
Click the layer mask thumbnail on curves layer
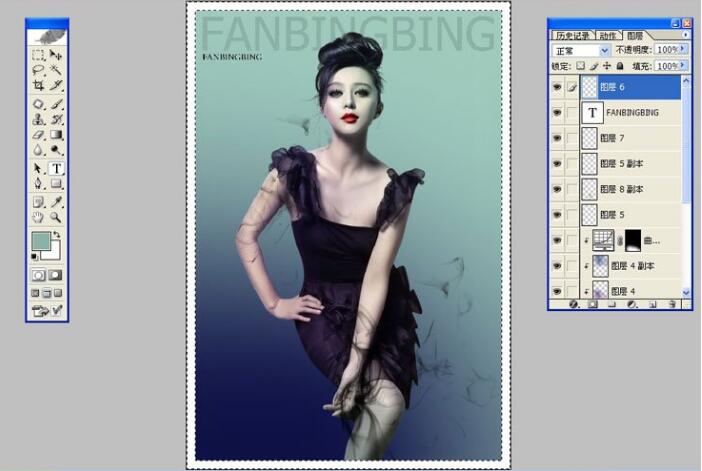tap(633, 240)
